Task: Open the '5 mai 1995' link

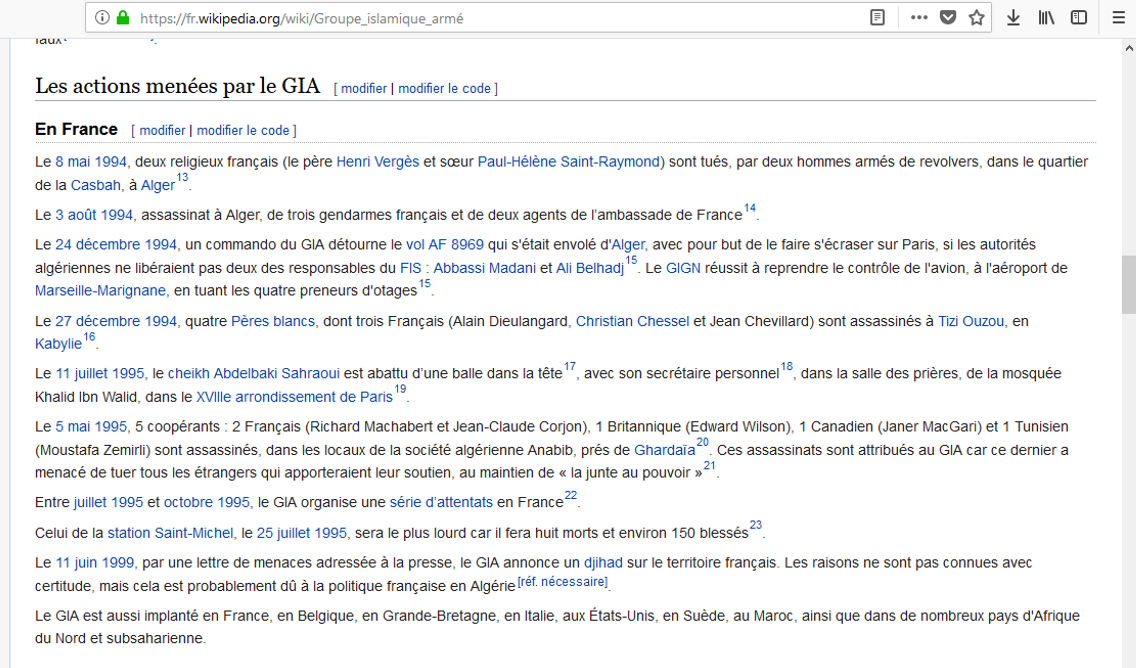Action: click(x=91, y=427)
